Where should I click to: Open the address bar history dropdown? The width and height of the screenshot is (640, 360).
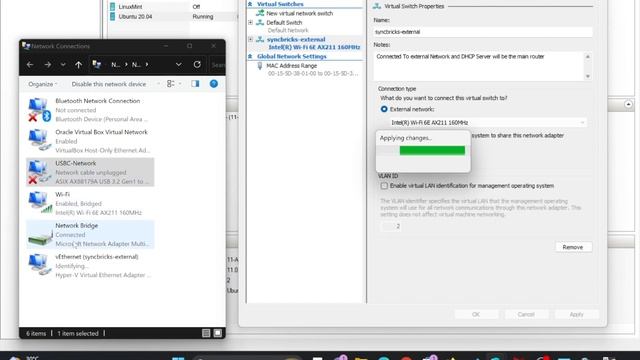178,64
